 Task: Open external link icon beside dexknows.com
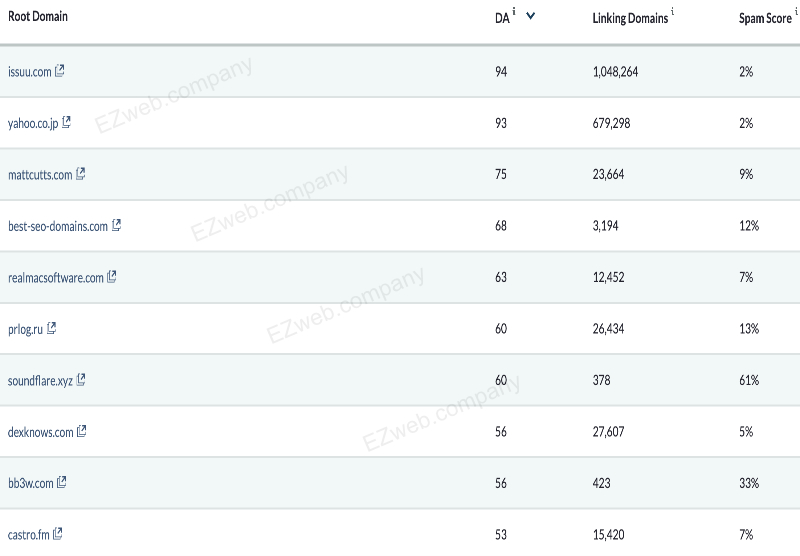pyautogui.click(x=82, y=432)
